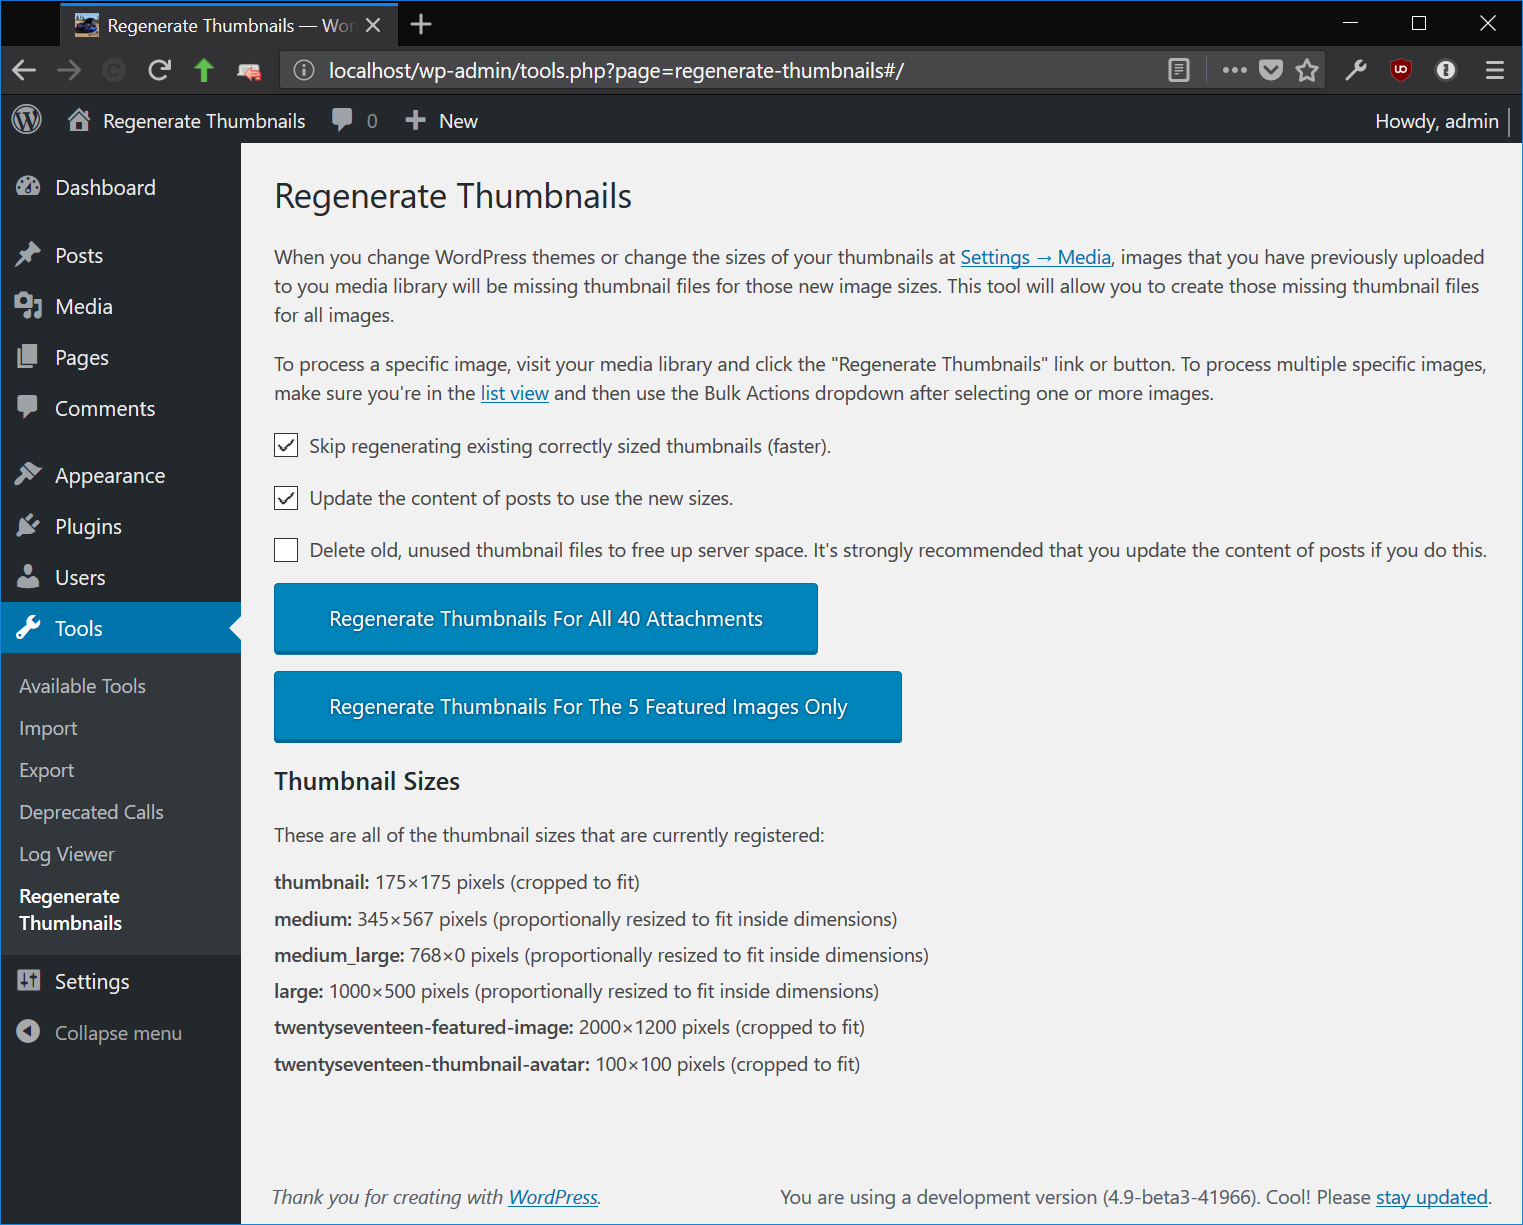
Task: Open developer tools wrench icon
Action: (1356, 70)
